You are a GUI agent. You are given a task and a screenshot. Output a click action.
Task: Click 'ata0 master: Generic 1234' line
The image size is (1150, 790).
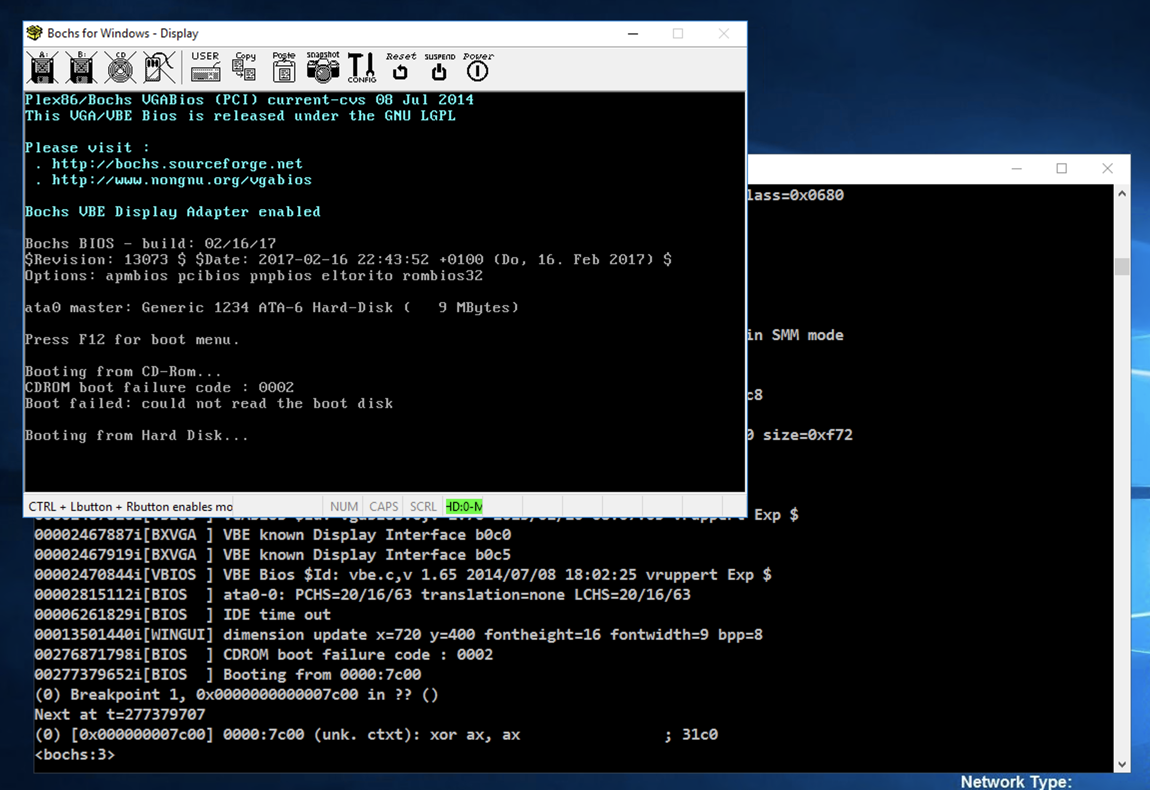coord(271,307)
